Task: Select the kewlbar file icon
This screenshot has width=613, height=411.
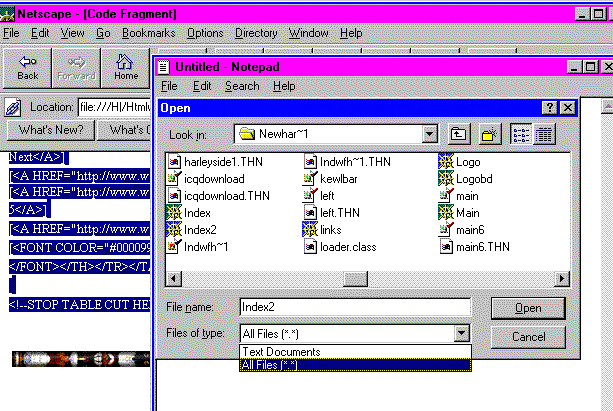Action: coord(310,179)
